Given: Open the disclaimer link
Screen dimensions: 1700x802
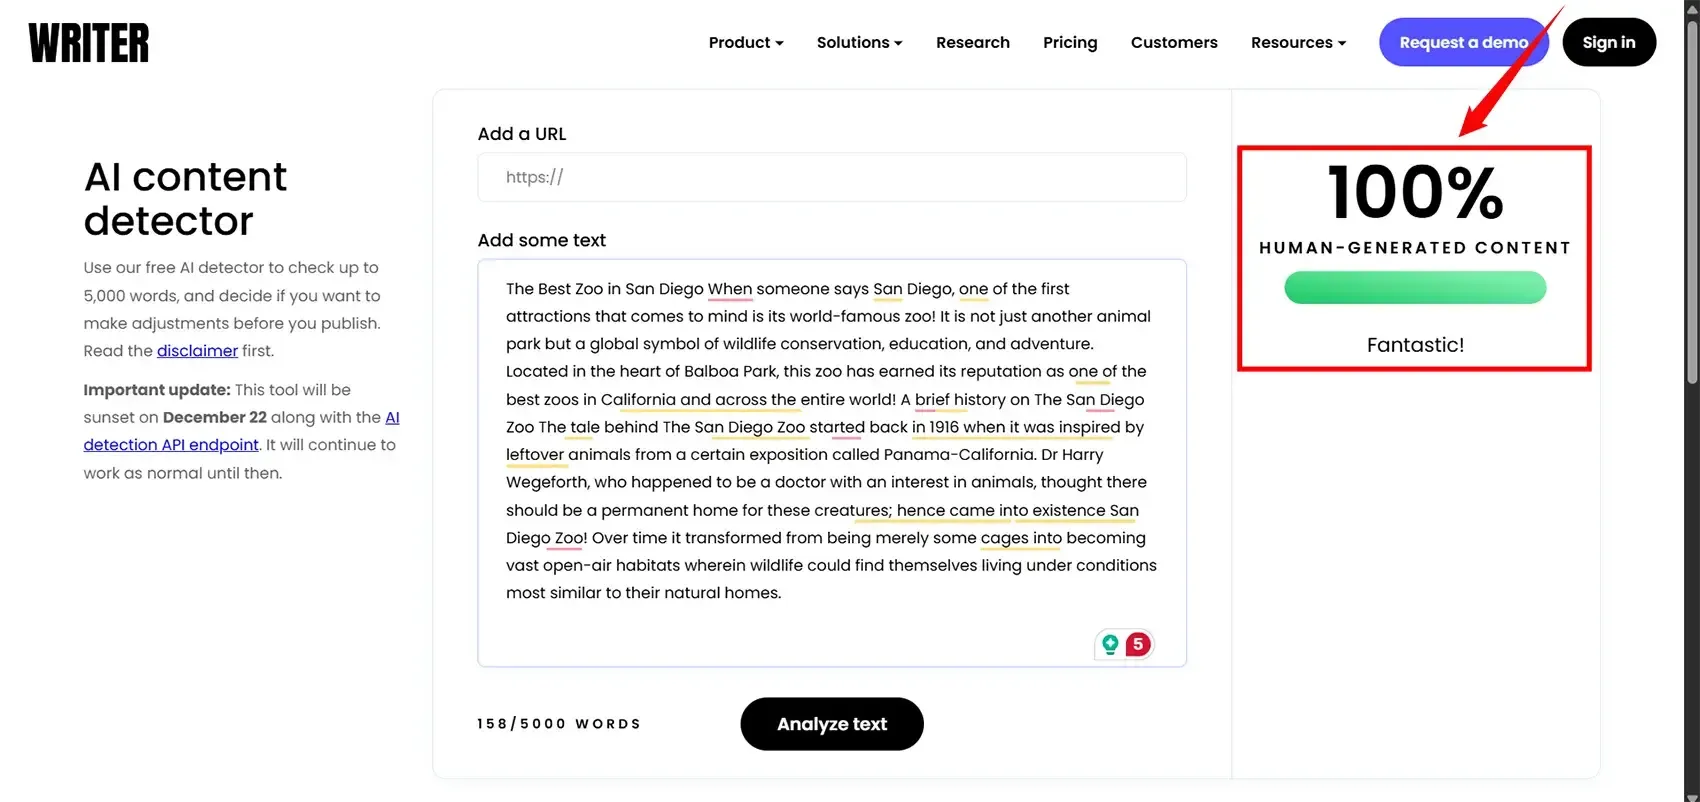Looking at the screenshot, I should [x=197, y=351].
